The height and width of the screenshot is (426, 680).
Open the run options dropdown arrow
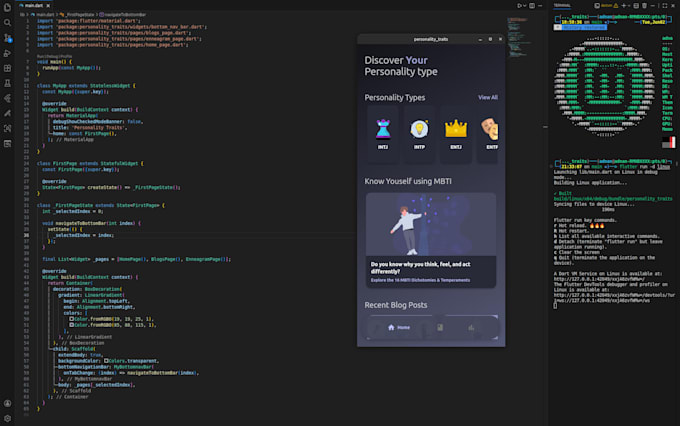point(524,6)
